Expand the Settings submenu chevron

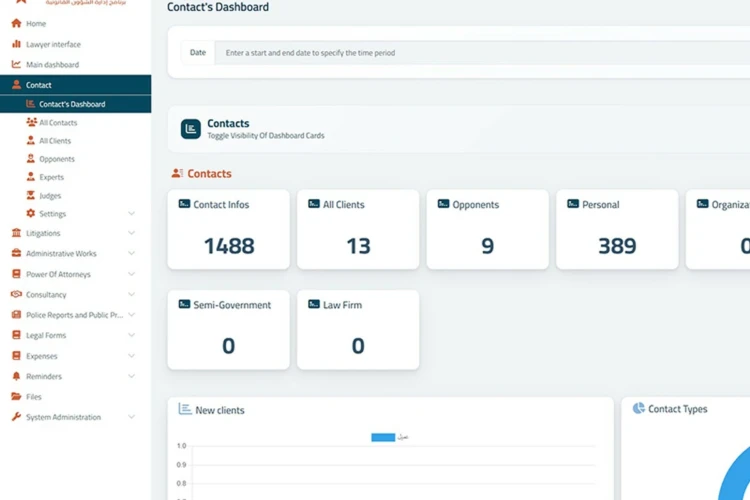pos(131,213)
